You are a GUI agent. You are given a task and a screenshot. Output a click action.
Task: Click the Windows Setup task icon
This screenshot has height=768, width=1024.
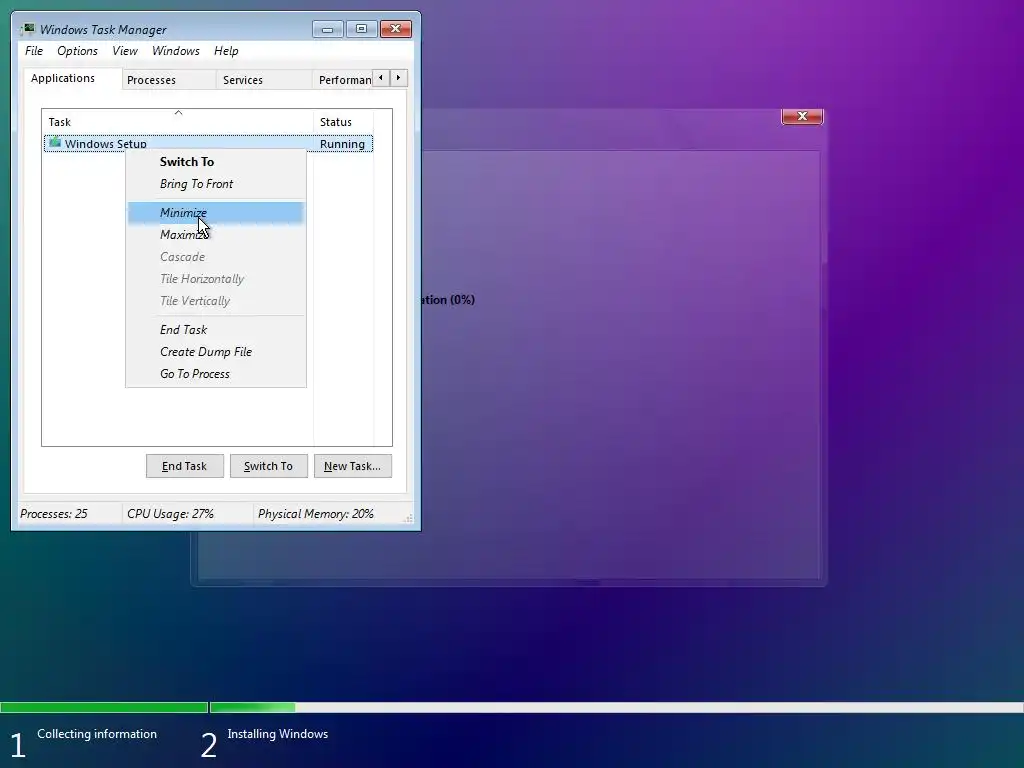coord(55,143)
